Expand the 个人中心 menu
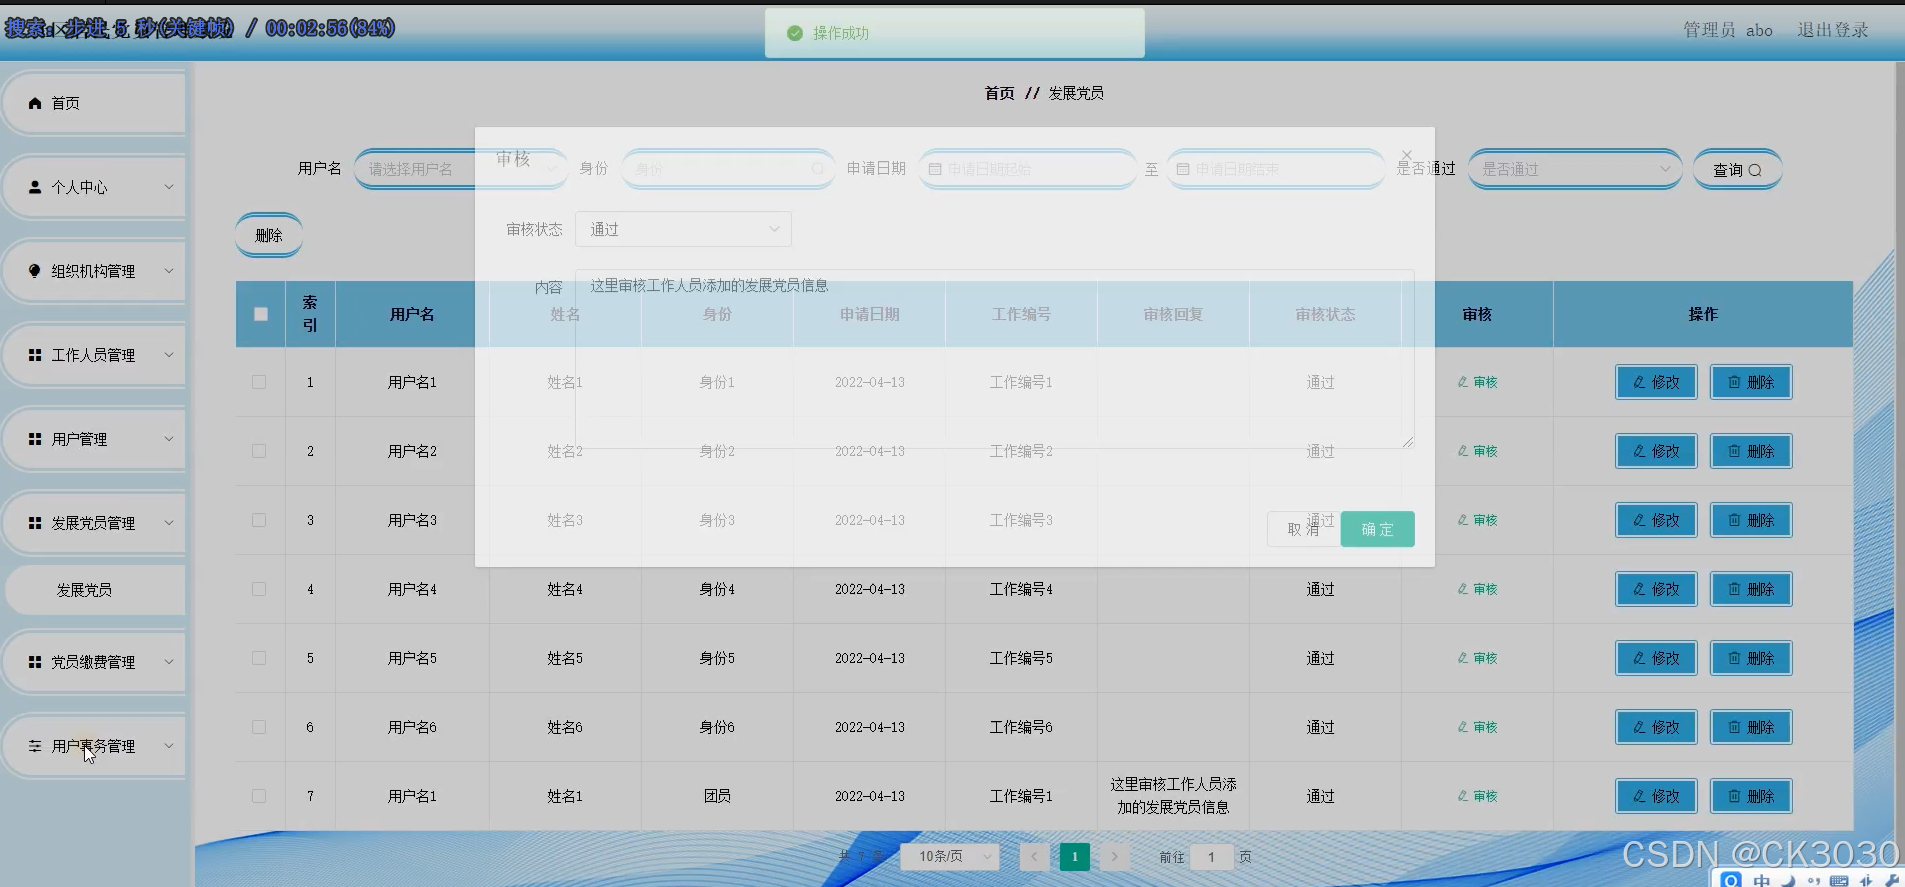The width and height of the screenshot is (1905, 887). [x=94, y=187]
